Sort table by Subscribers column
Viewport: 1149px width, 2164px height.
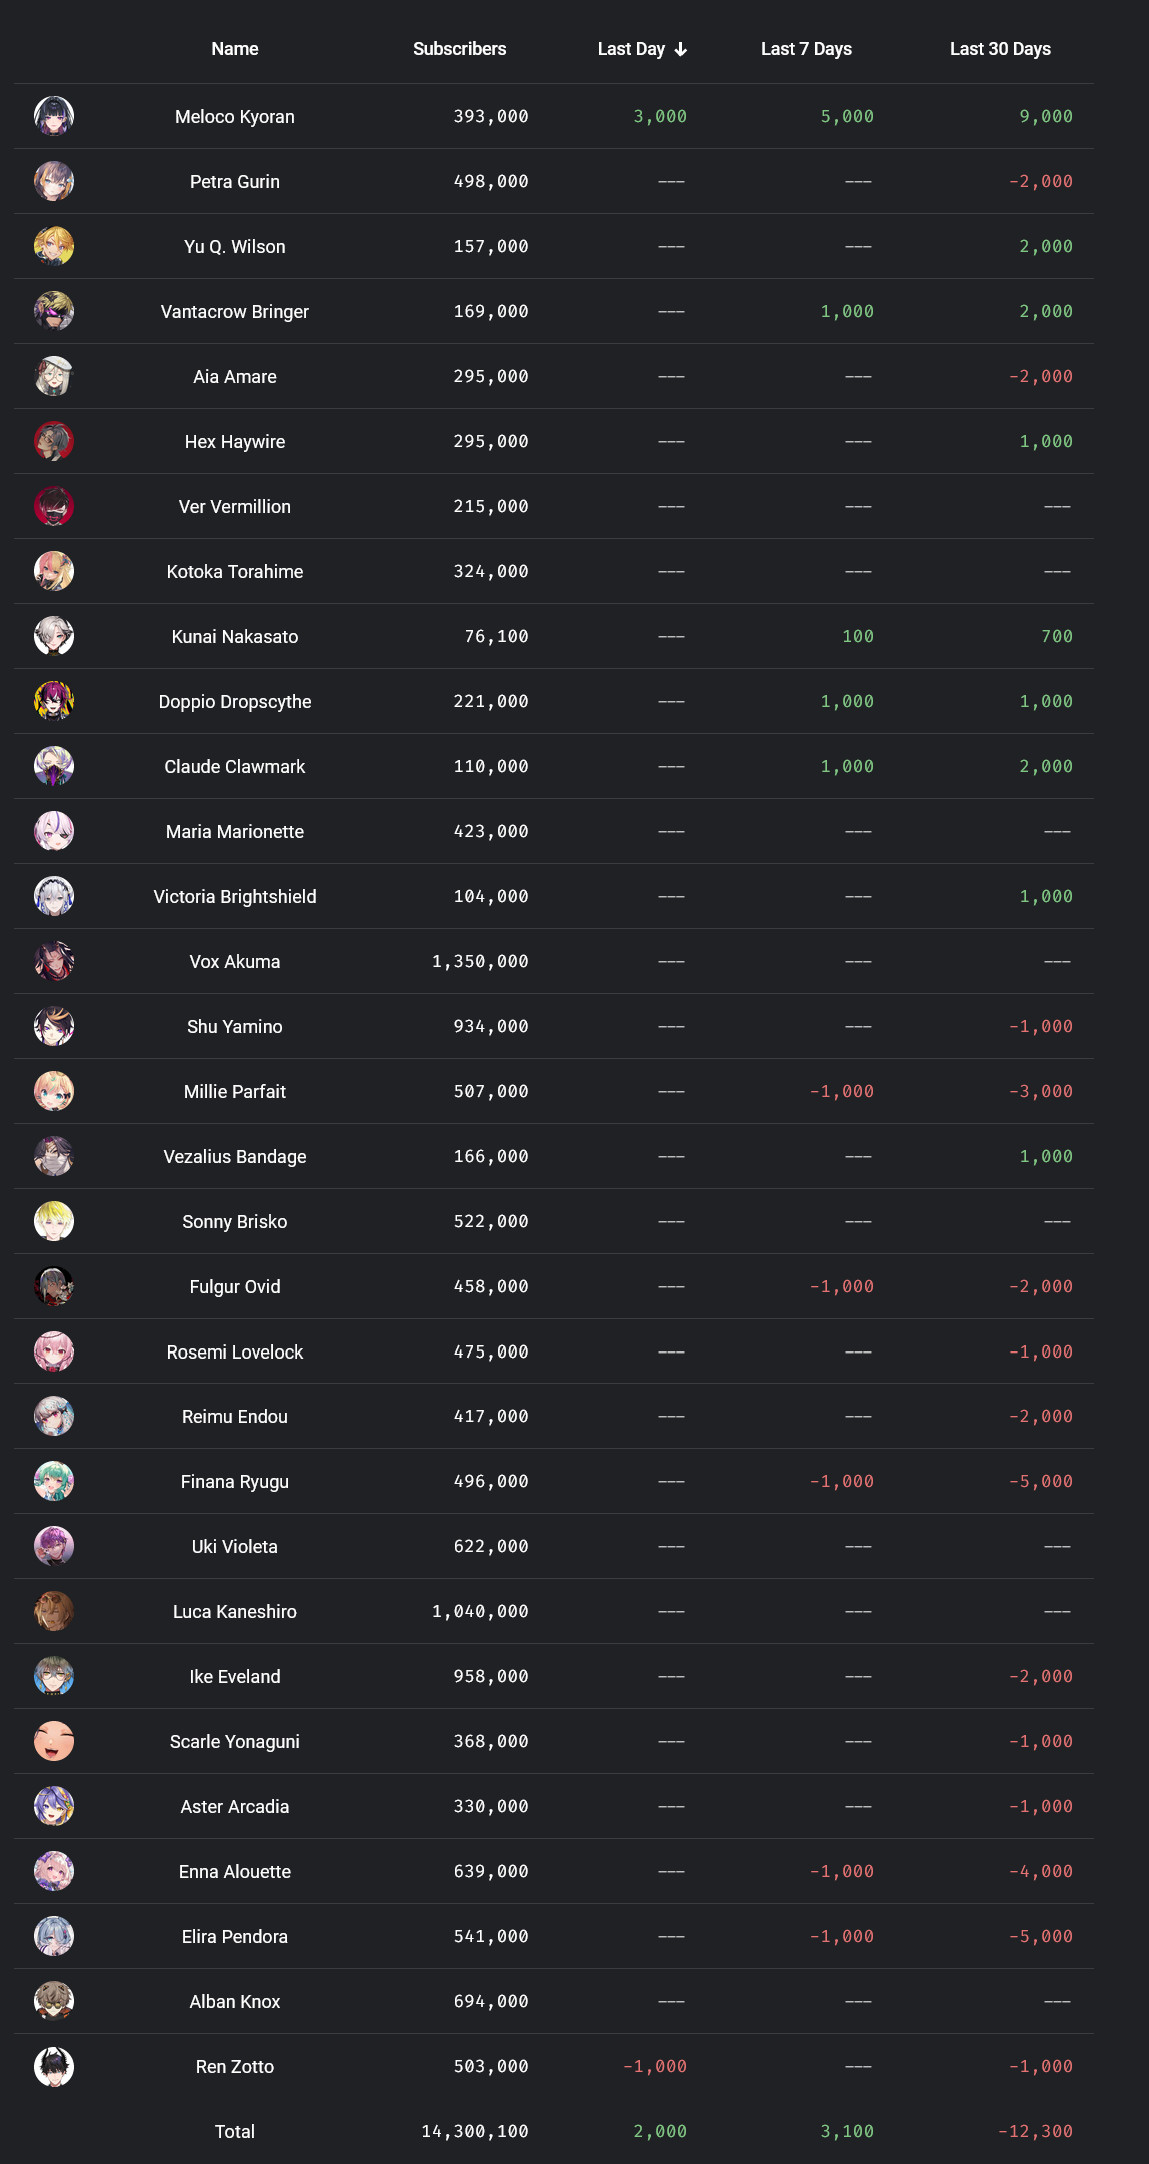click(x=459, y=49)
